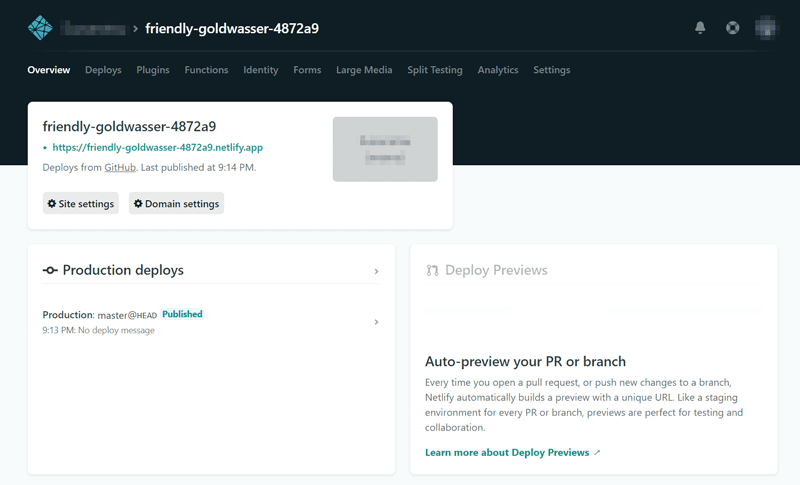
Task: Go to the Forms tab
Action: (307, 70)
